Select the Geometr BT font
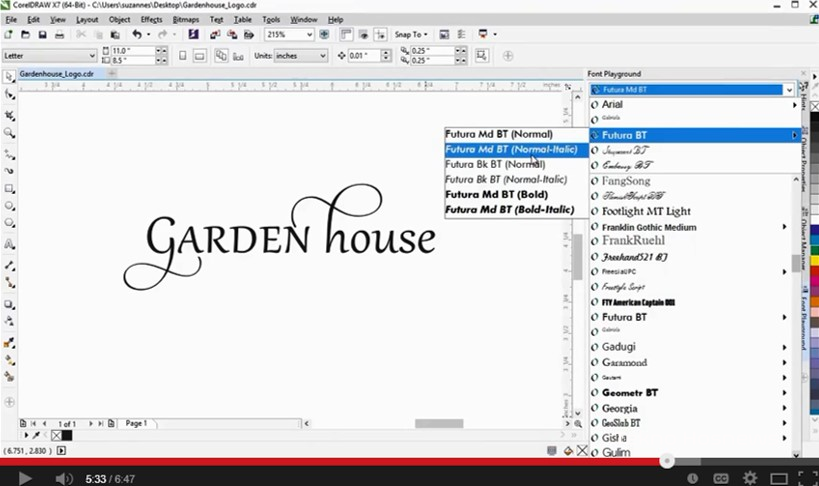819x486 pixels. click(x=629, y=392)
